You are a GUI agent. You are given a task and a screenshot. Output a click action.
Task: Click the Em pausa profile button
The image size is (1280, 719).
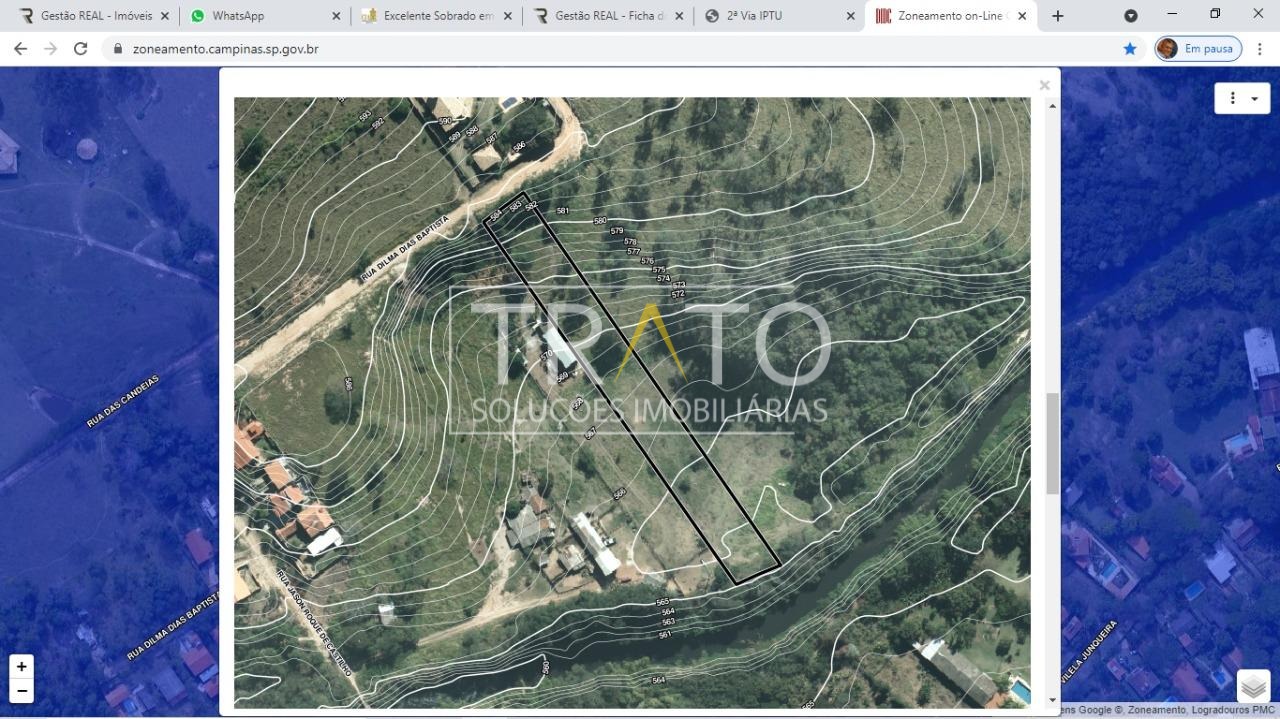(x=1198, y=49)
